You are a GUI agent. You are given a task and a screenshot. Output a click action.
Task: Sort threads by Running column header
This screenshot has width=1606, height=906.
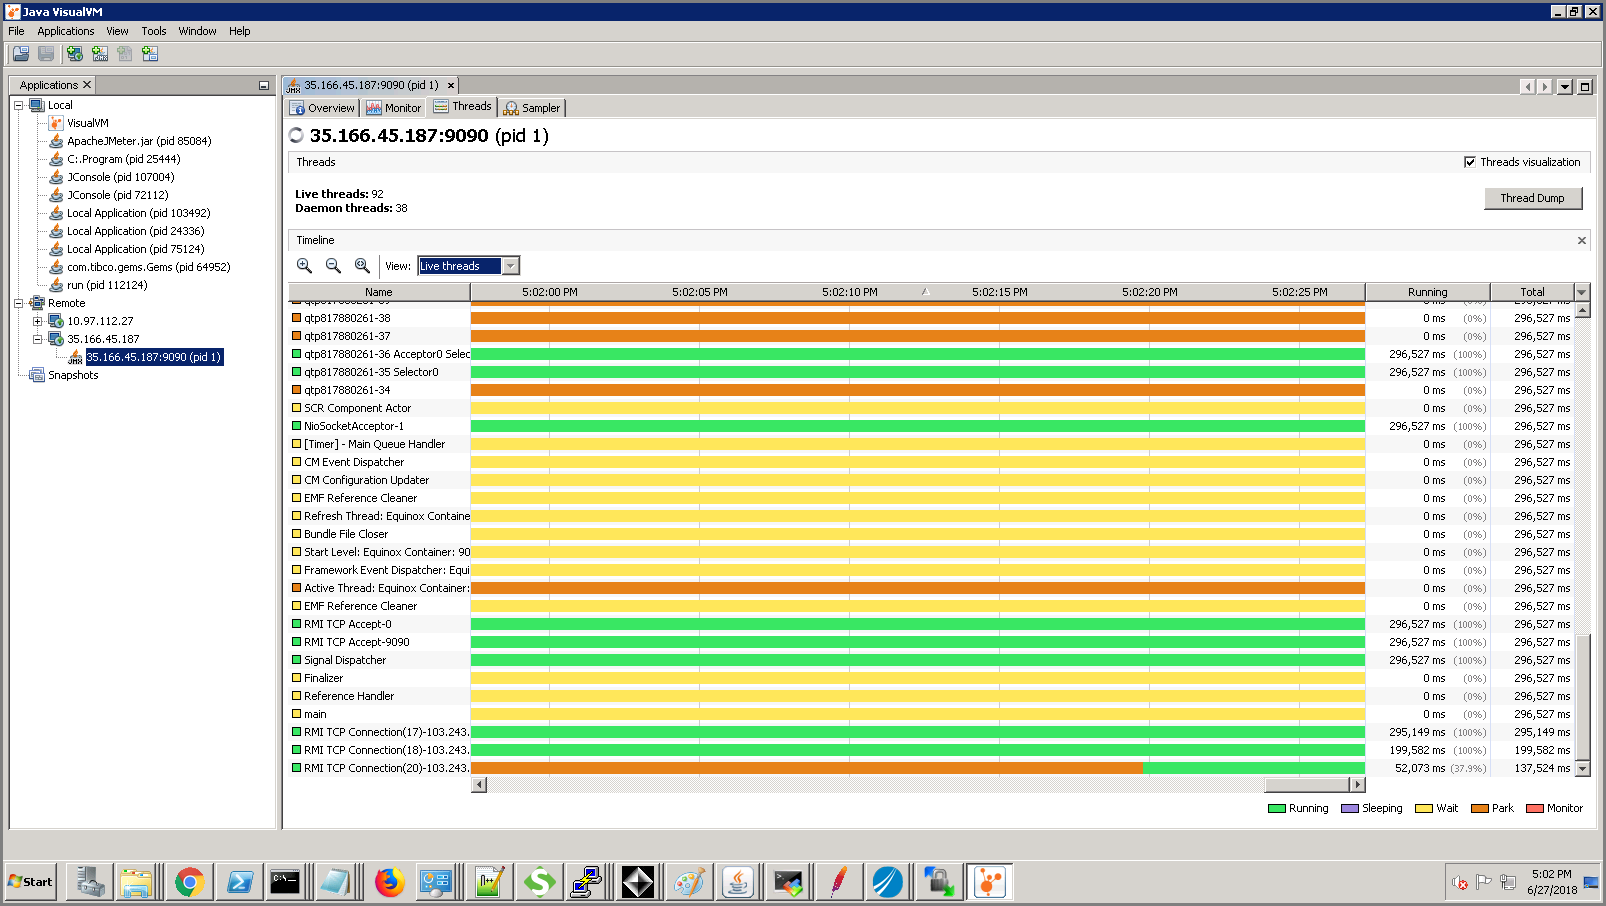[x=1427, y=292]
